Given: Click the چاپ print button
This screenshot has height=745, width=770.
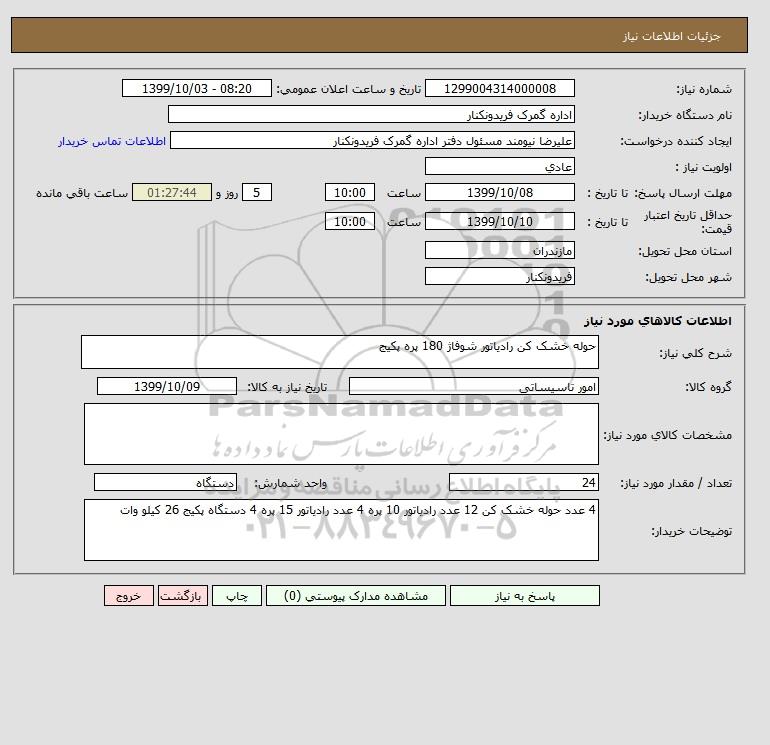Looking at the screenshot, I should pos(237,596).
